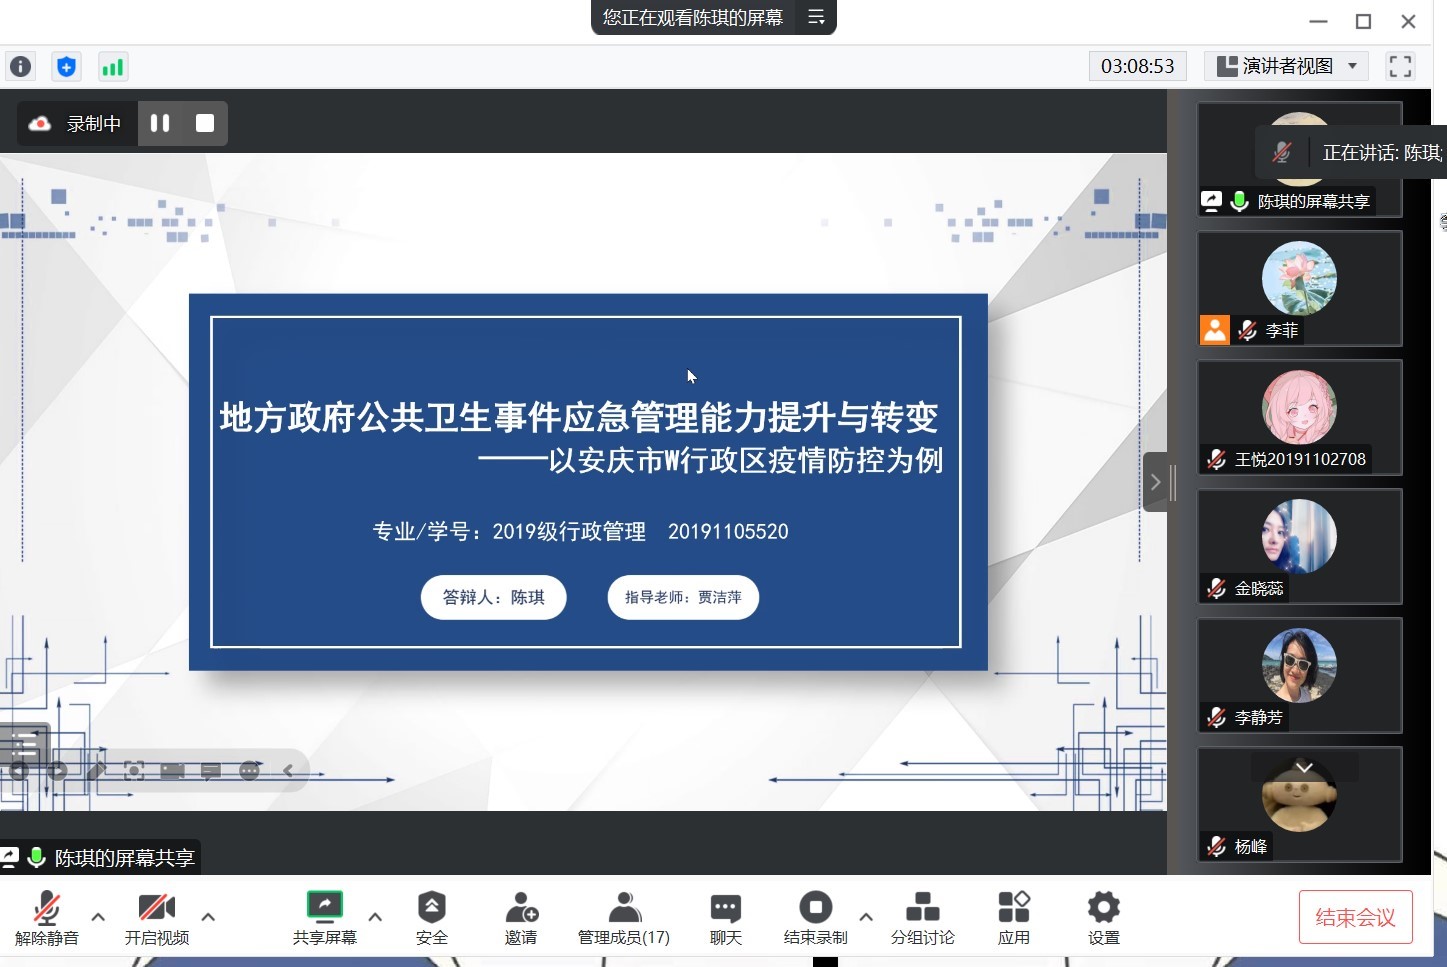Expand the share screen options arrow

click(x=375, y=916)
